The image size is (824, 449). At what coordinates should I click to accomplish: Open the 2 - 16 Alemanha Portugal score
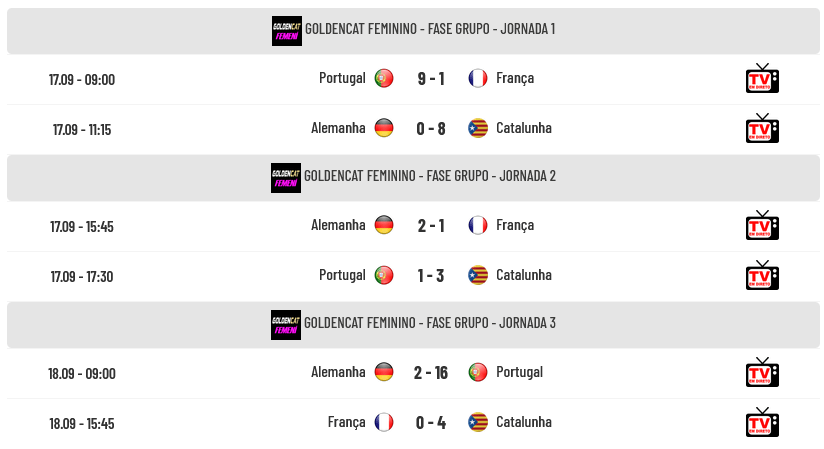[x=431, y=373]
